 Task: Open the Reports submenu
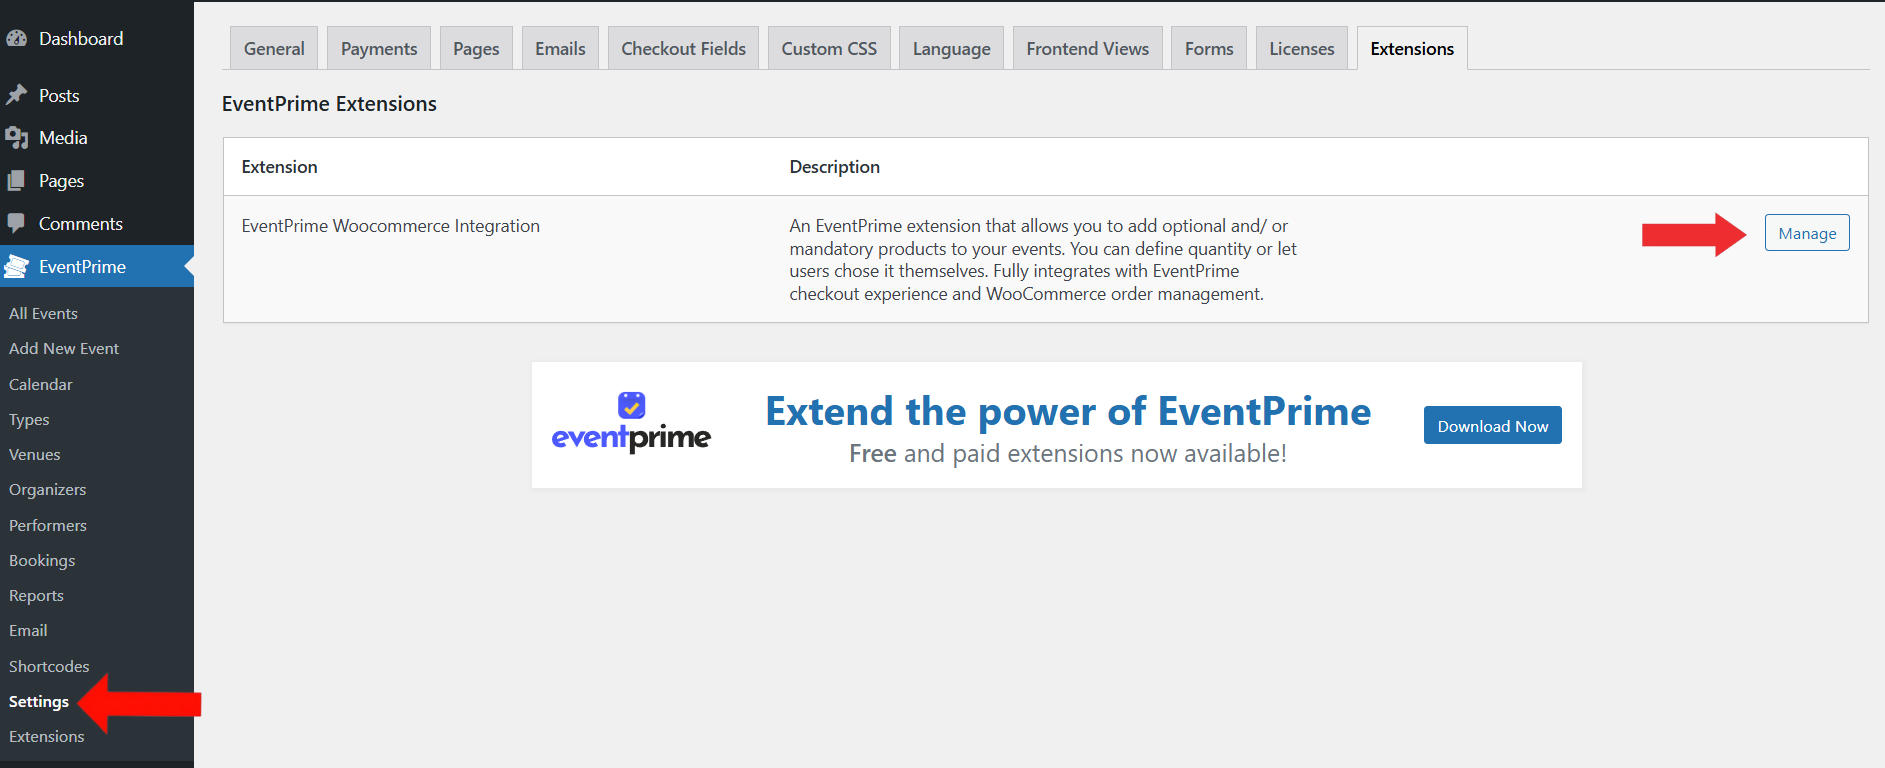pyautogui.click(x=36, y=596)
